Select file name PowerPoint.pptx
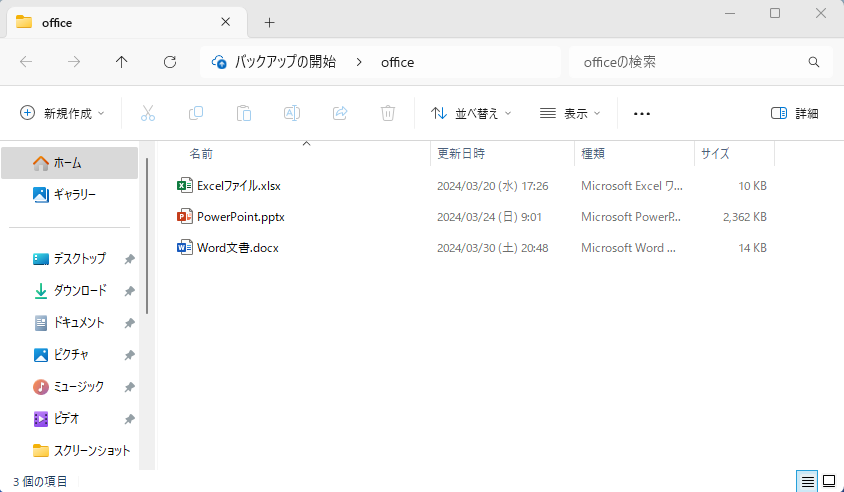Image resolution: width=844 pixels, height=492 pixels. [x=241, y=217]
